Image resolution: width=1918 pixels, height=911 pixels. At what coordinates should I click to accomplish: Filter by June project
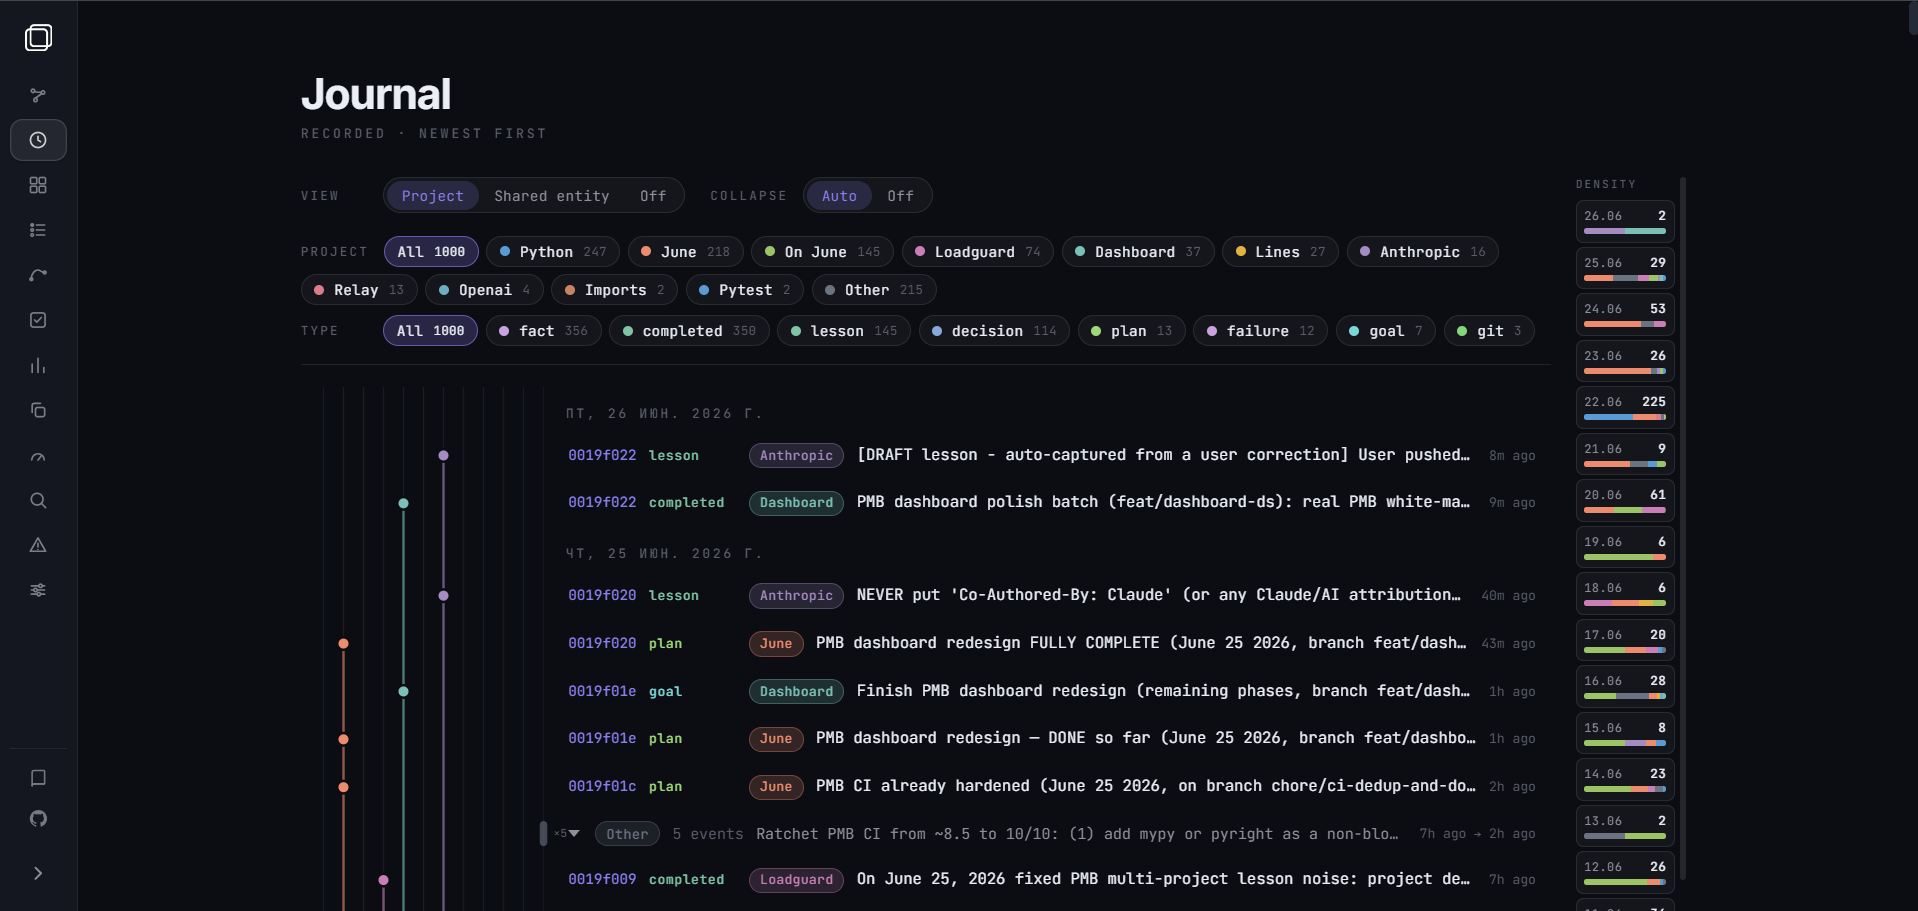tap(685, 252)
